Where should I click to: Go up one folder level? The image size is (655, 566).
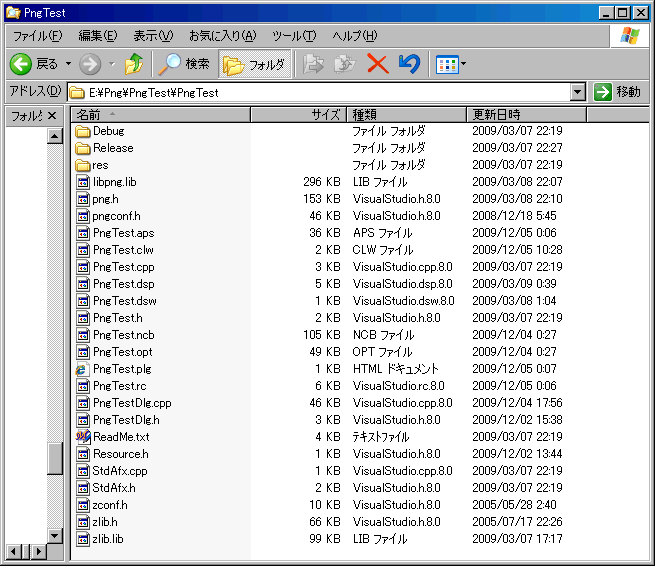click(x=134, y=64)
